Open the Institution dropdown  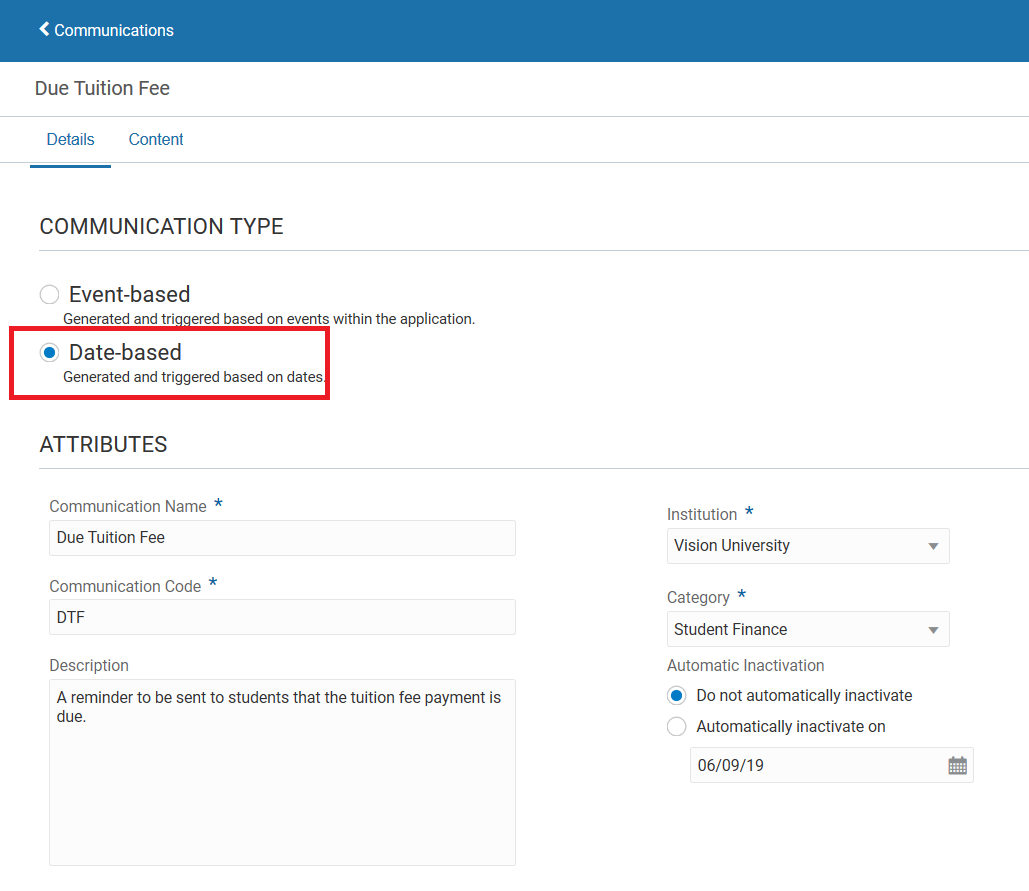[933, 546]
